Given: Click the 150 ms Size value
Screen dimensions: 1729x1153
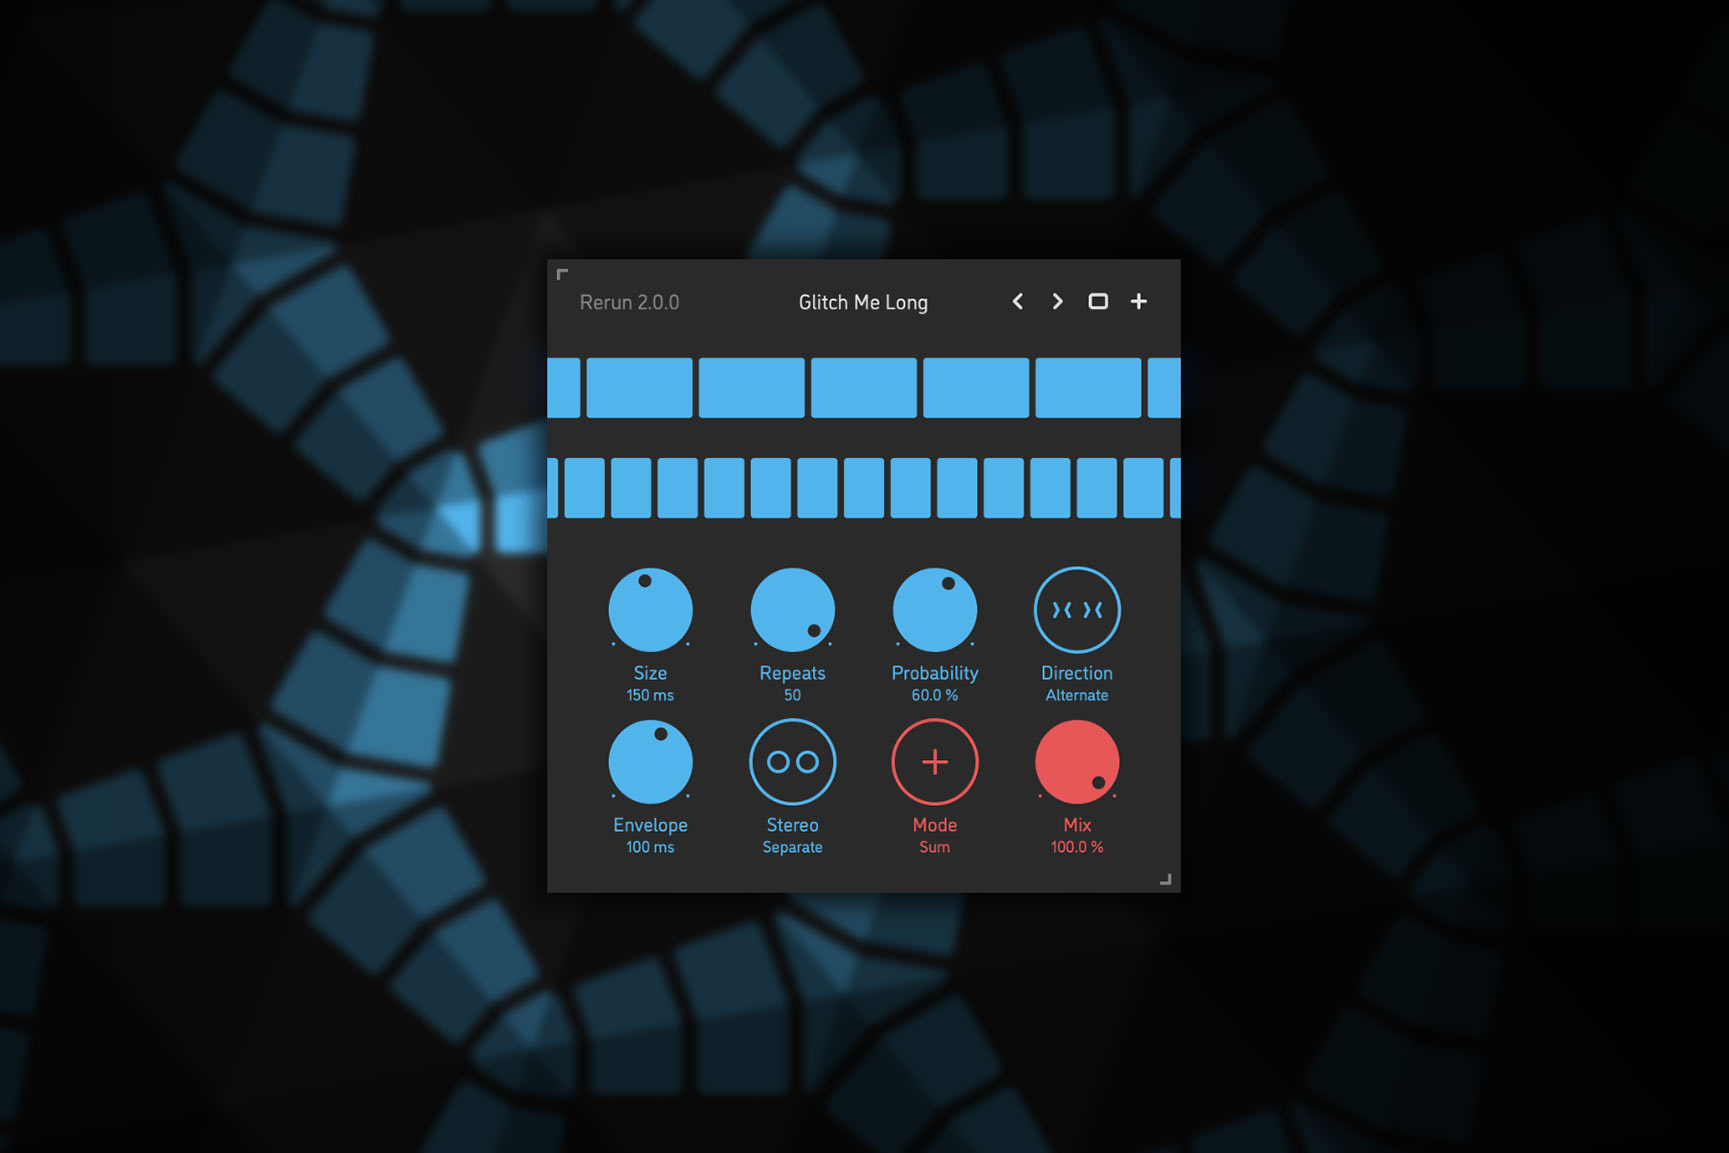Looking at the screenshot, I should click(x=650, y=695).
